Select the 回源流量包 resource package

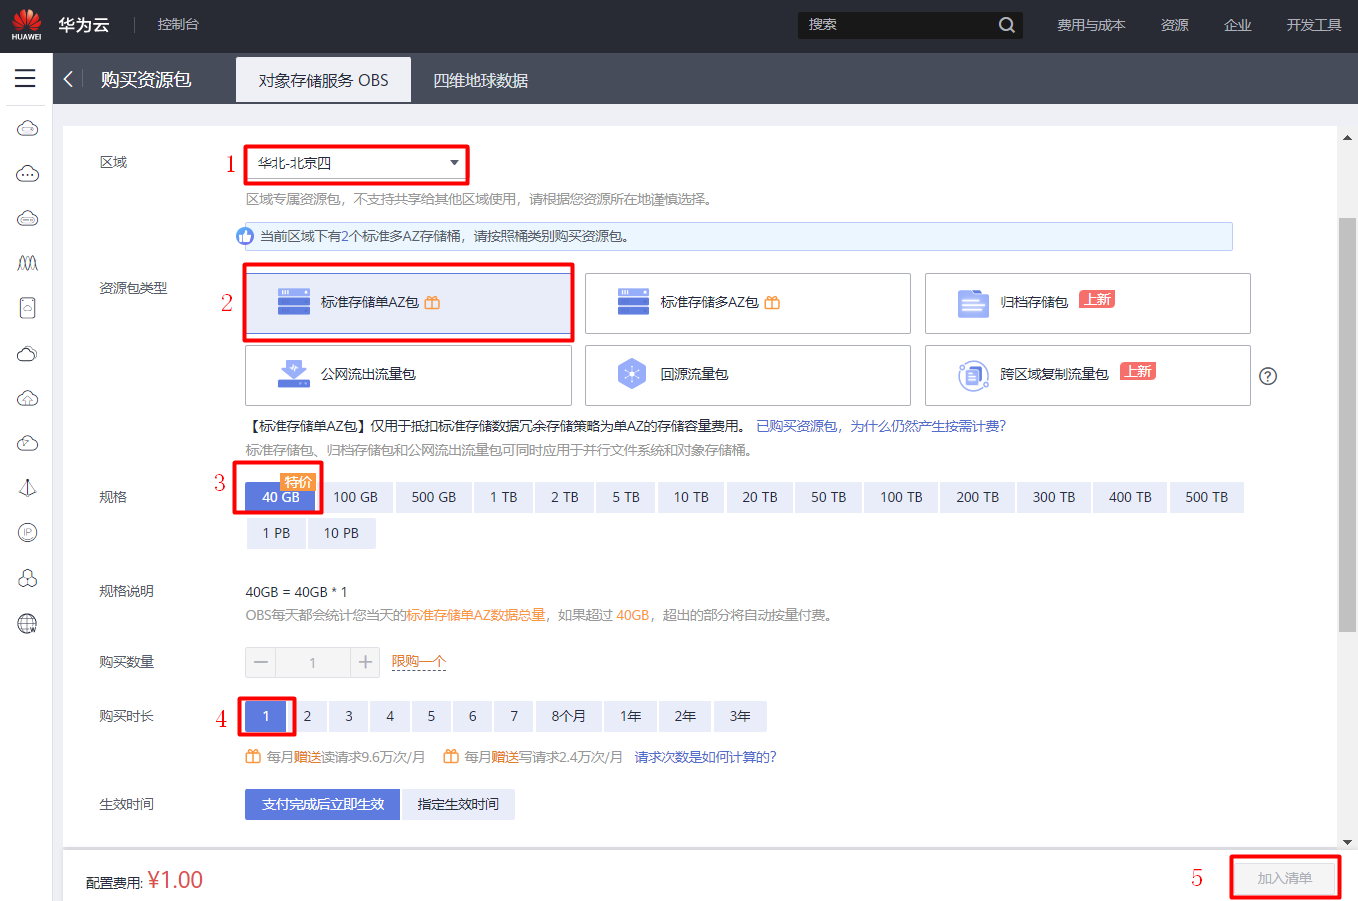[748, 375]
